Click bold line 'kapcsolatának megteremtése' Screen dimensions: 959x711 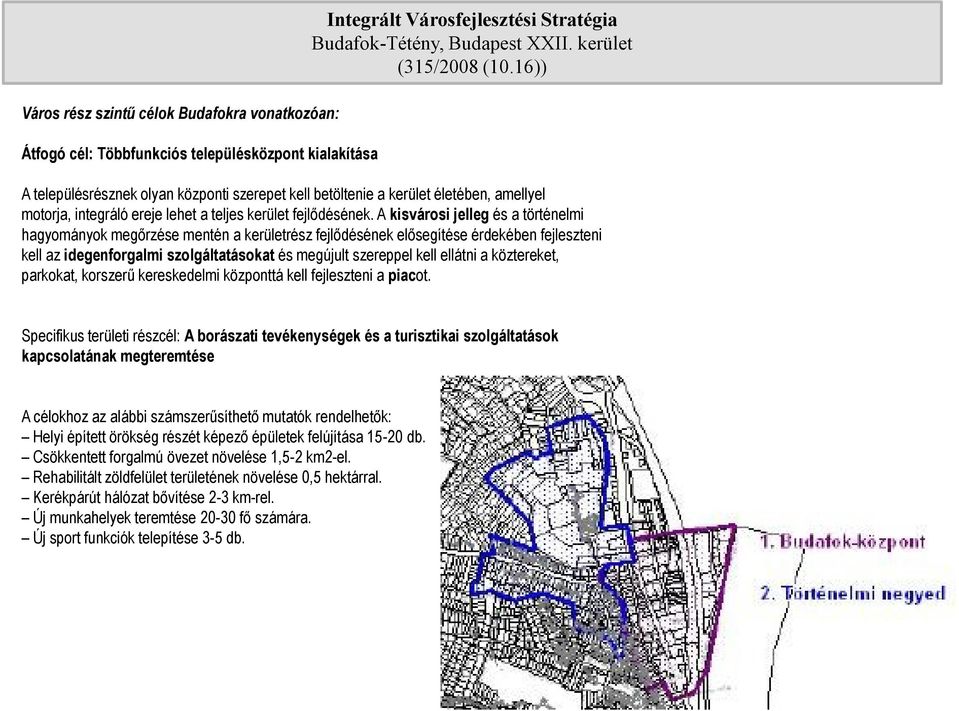point(118,356)
